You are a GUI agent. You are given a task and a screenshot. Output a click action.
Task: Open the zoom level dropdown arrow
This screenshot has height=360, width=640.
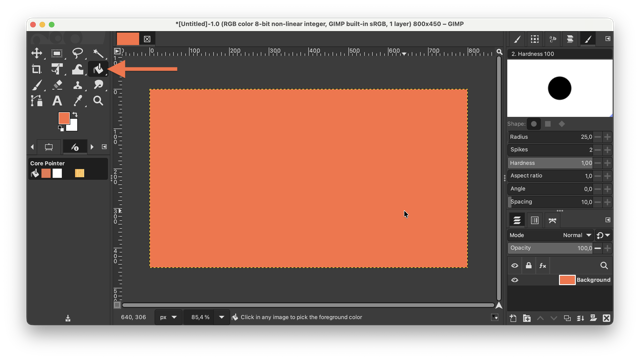(x=222, y=317)
